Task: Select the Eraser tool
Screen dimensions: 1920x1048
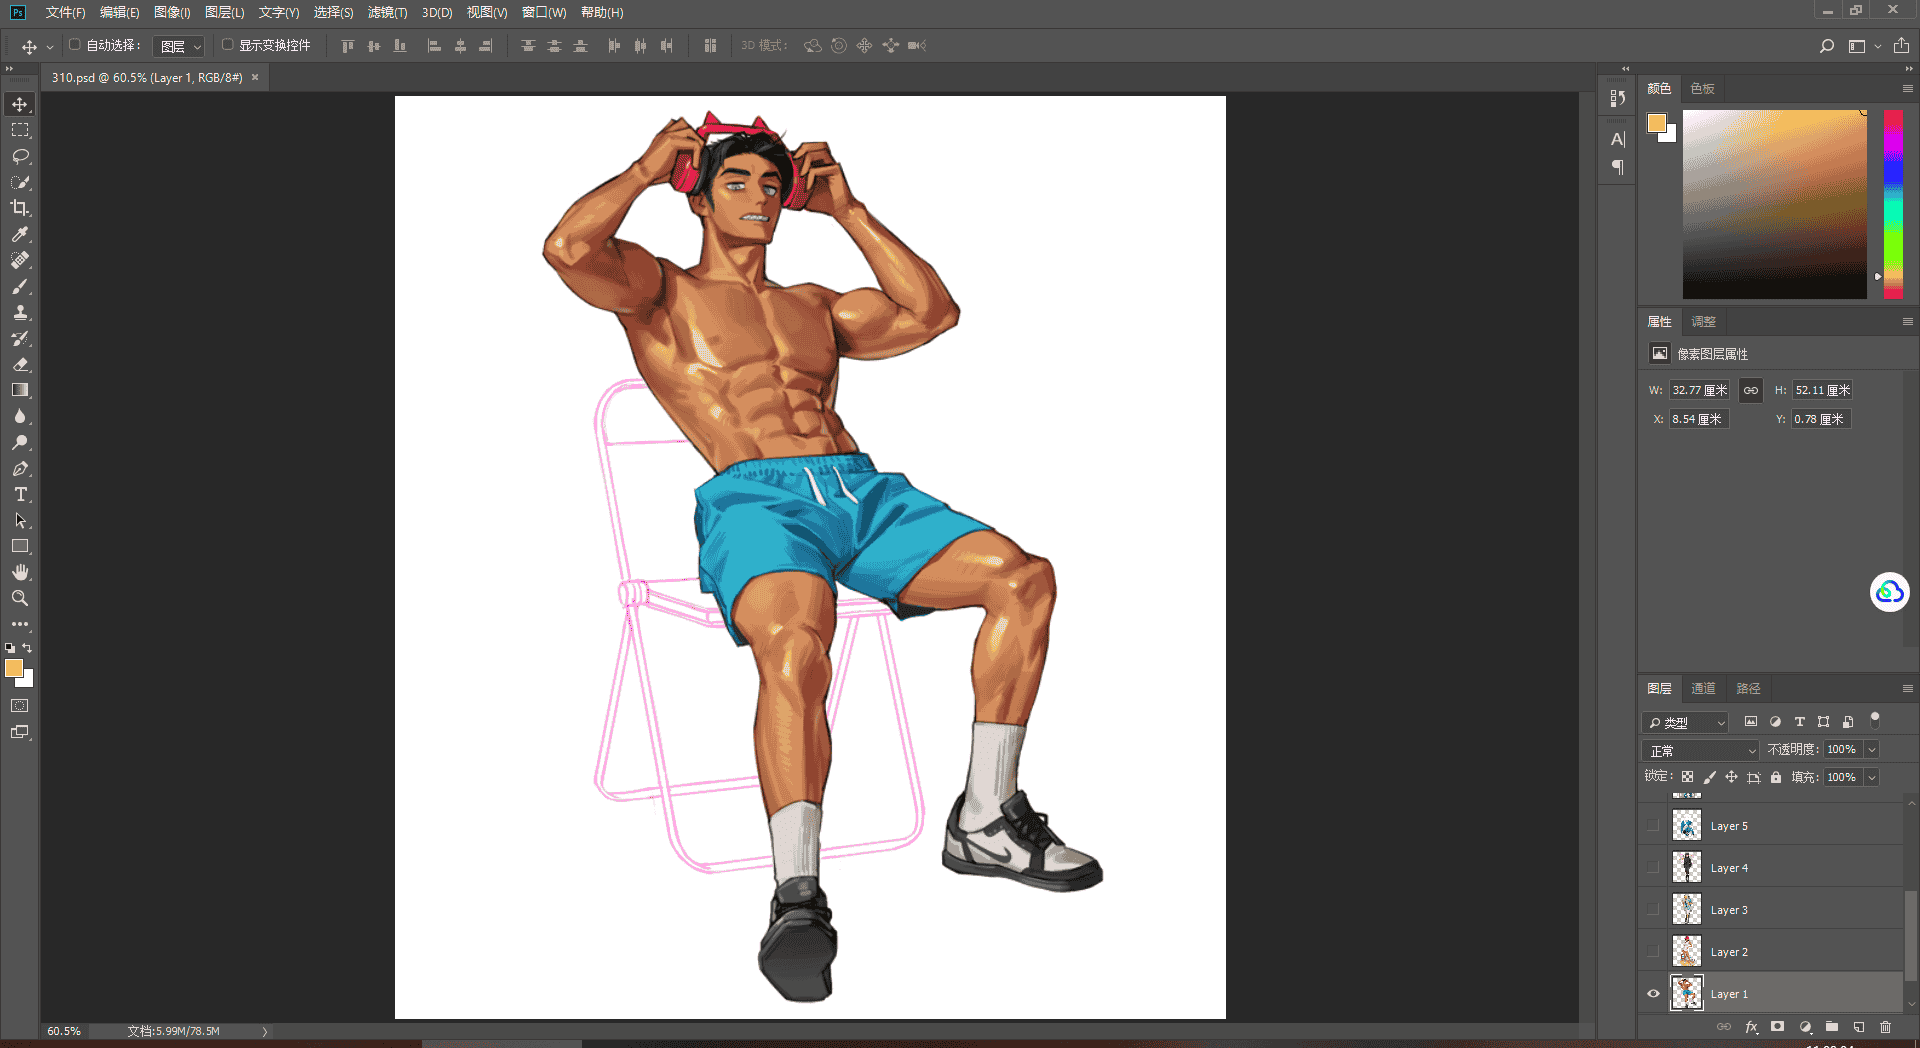Action: [20, 364]
